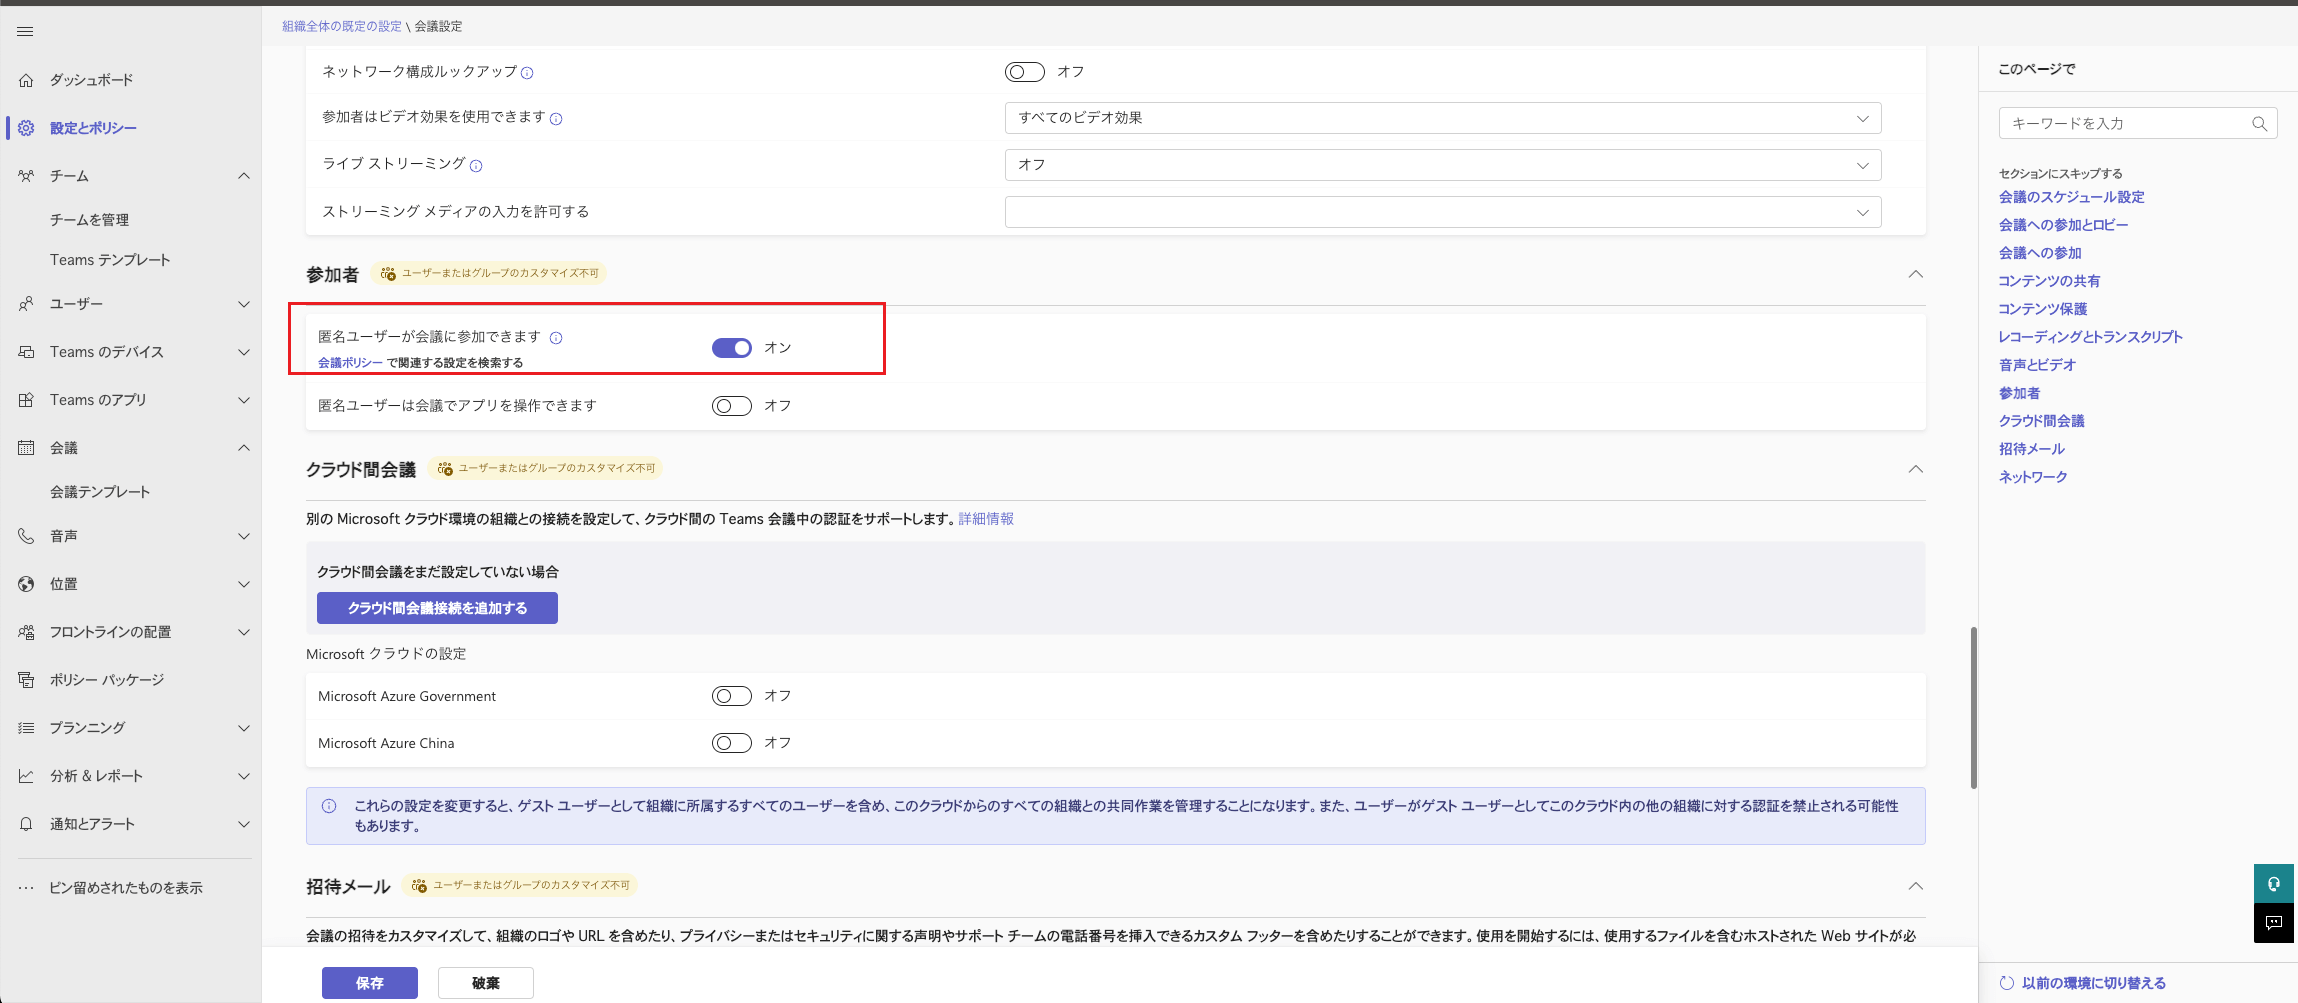
Task: Open the feedback chat icon at right edge
Action: click(x=2274, y=923)
